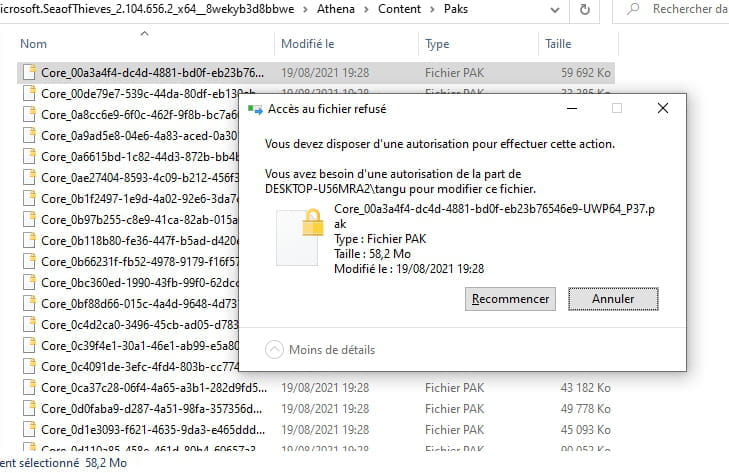The height and width of the screenshot is (473, 729).
Task: Select the Core_0d1e3093 PAK file icon
Action: point(30,429)
